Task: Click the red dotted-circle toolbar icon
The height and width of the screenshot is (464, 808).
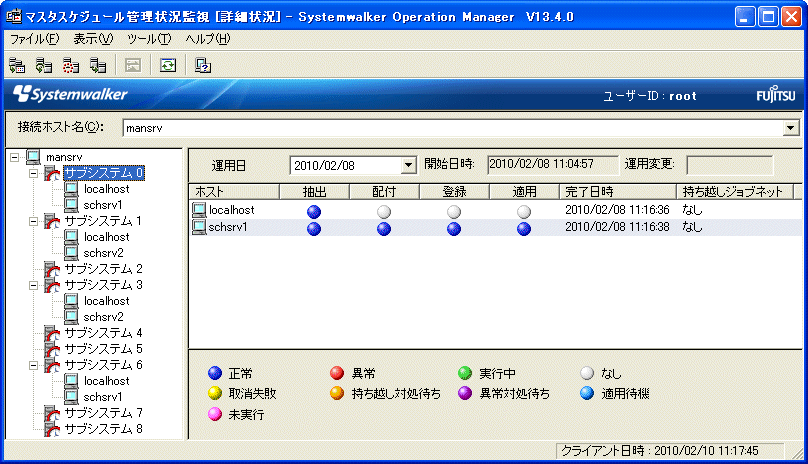Action: 71,65
